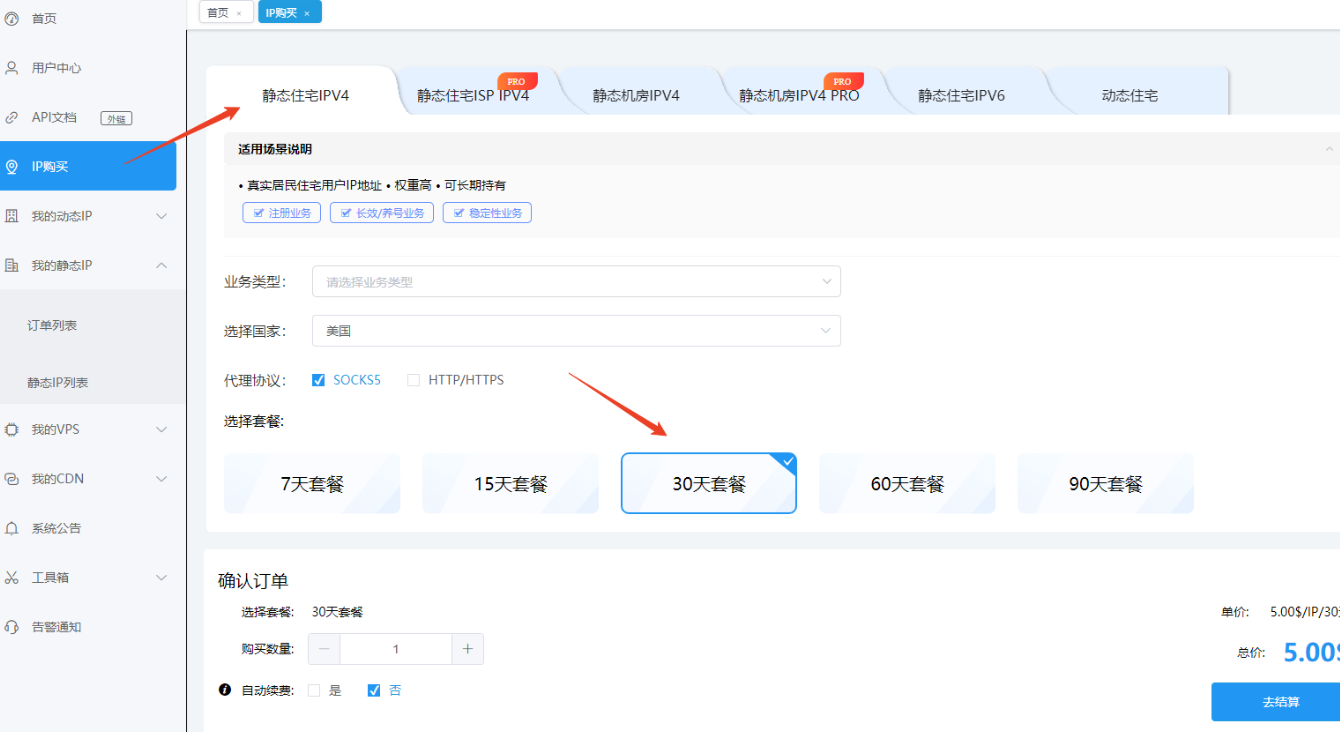Open 静态IP列表 in the sidebar
The width and height of the screenshot is (1340, 732).
tap(58, 383)
